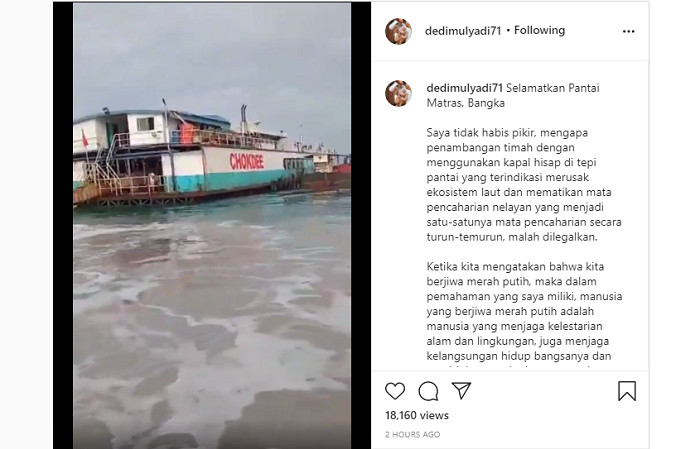Share post using the paper plane icon
This screenshot has height=449, width=700.
(x=461, y=390)
